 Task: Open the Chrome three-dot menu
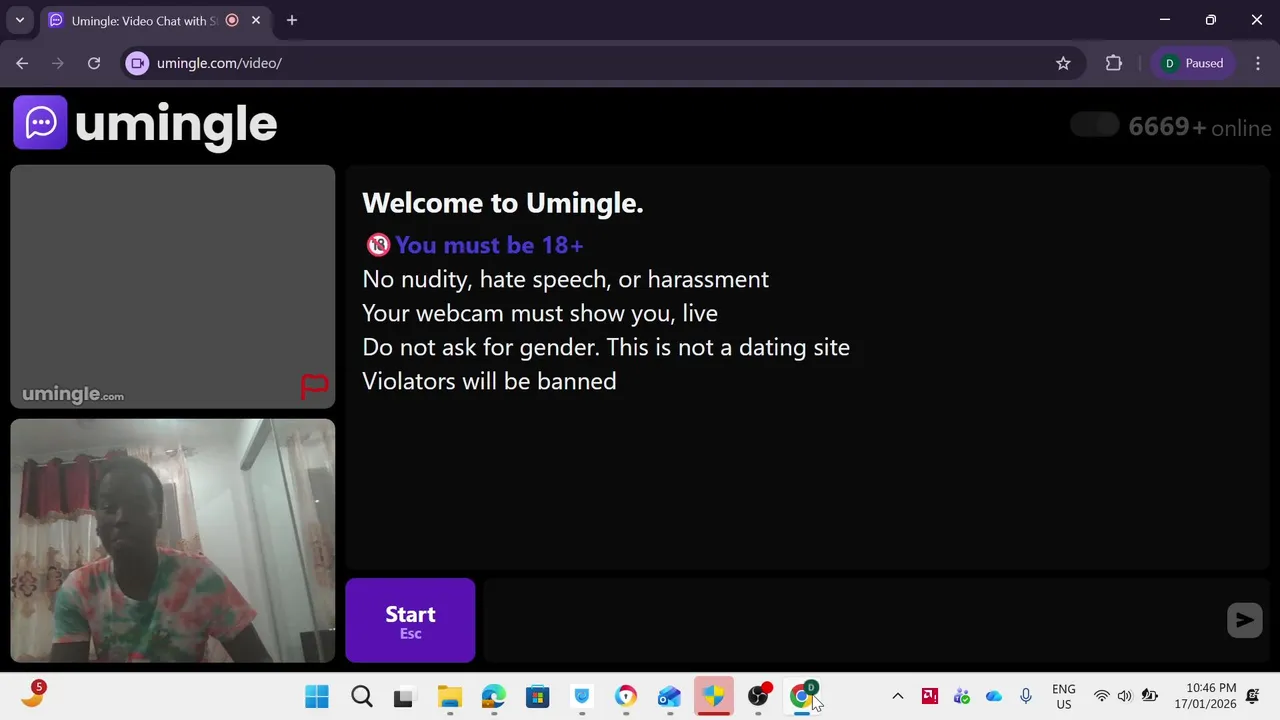(1258, 63)
